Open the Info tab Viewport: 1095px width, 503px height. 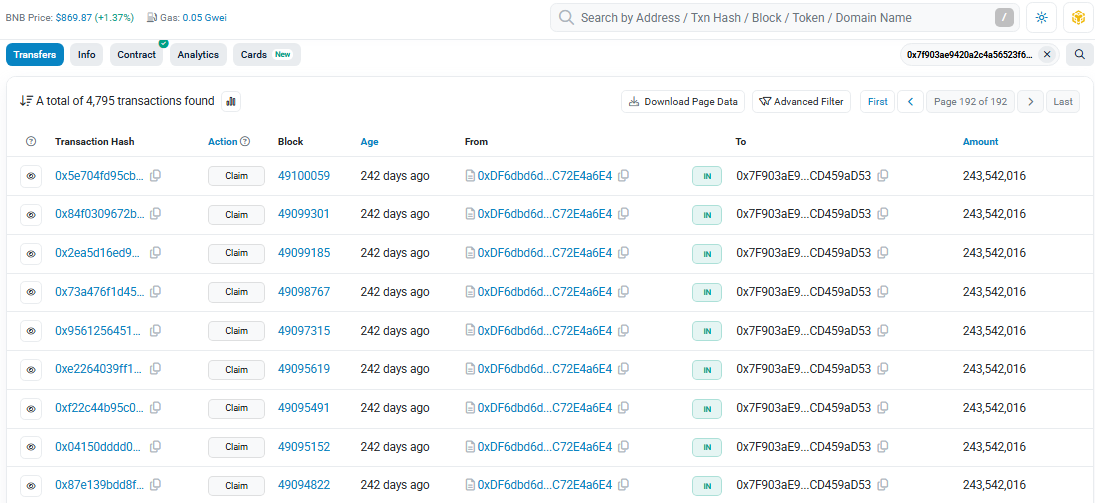tap(87, 54)
